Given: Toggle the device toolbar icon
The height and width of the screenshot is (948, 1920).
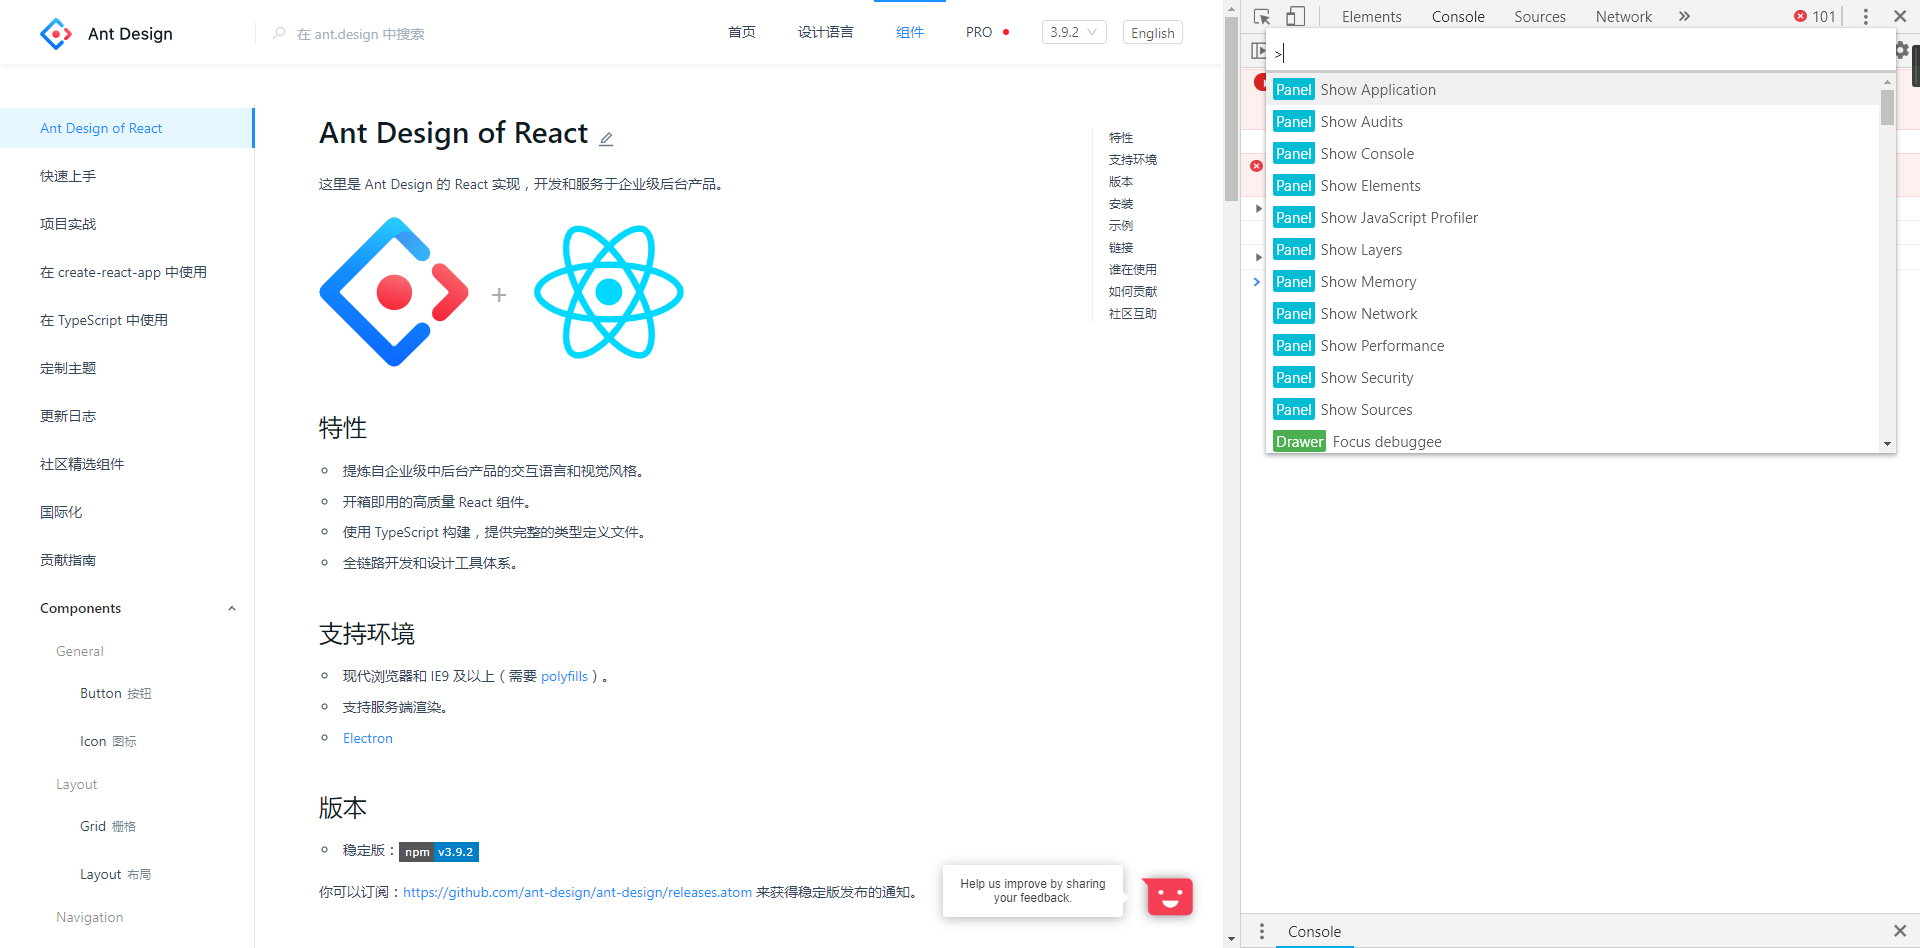Looking at the screenshot, I should pyautogui.click(x=1295, y=16).
